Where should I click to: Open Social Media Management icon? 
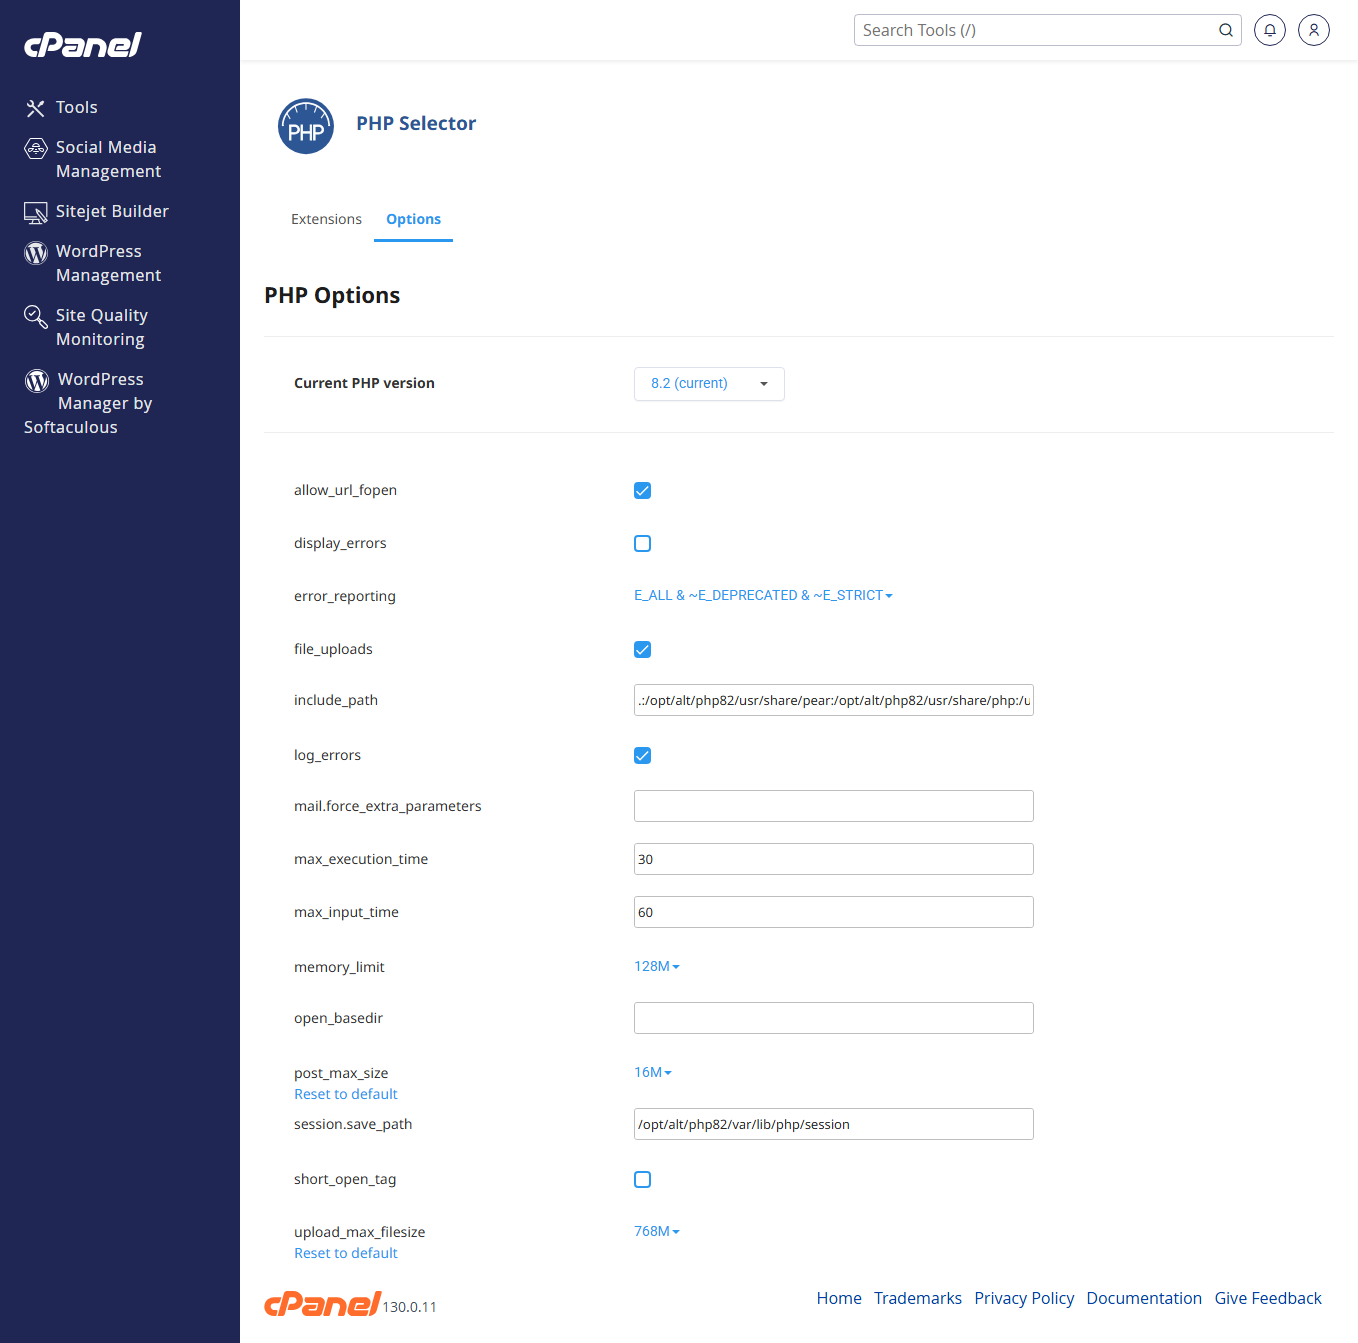point(36,149)
